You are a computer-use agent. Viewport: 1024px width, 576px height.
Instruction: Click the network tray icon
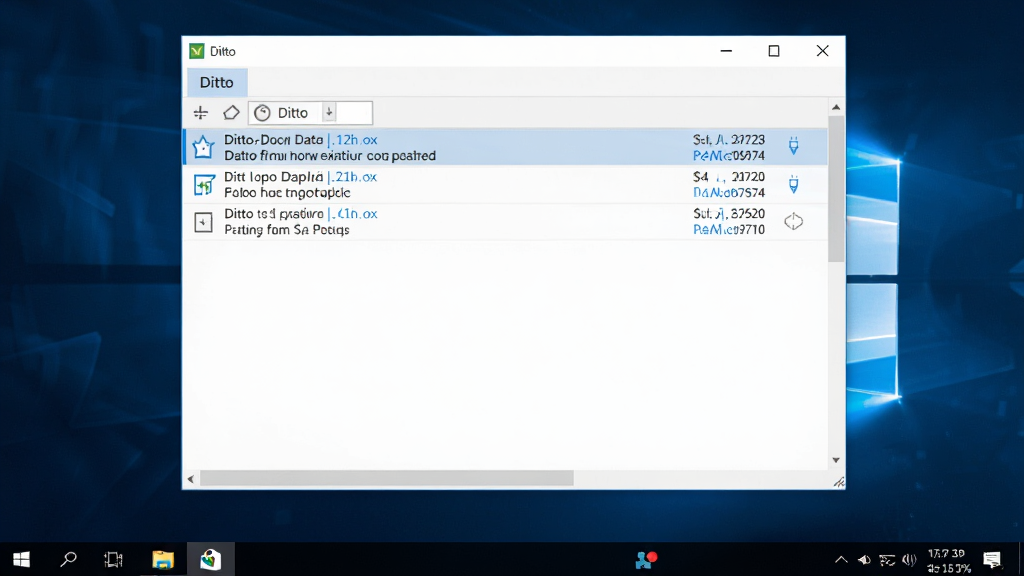(887, 560)
